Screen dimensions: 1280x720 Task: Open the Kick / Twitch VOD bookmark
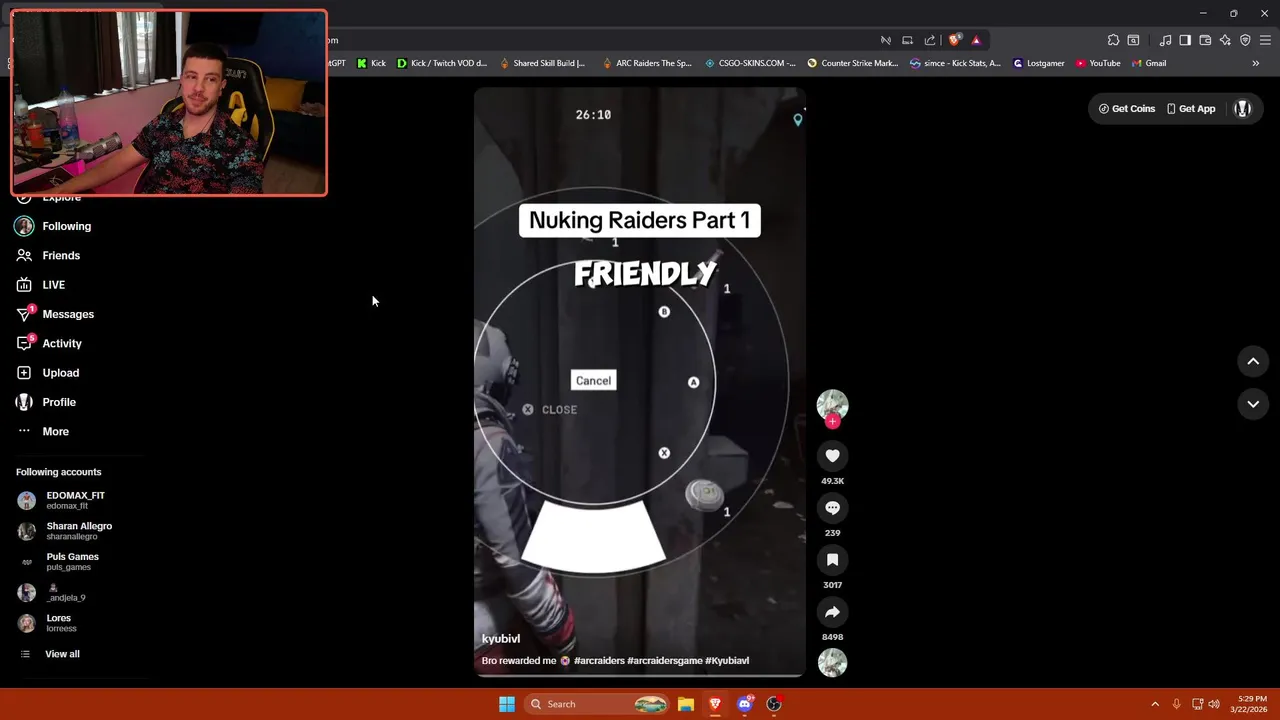click(x=442, y=63)
